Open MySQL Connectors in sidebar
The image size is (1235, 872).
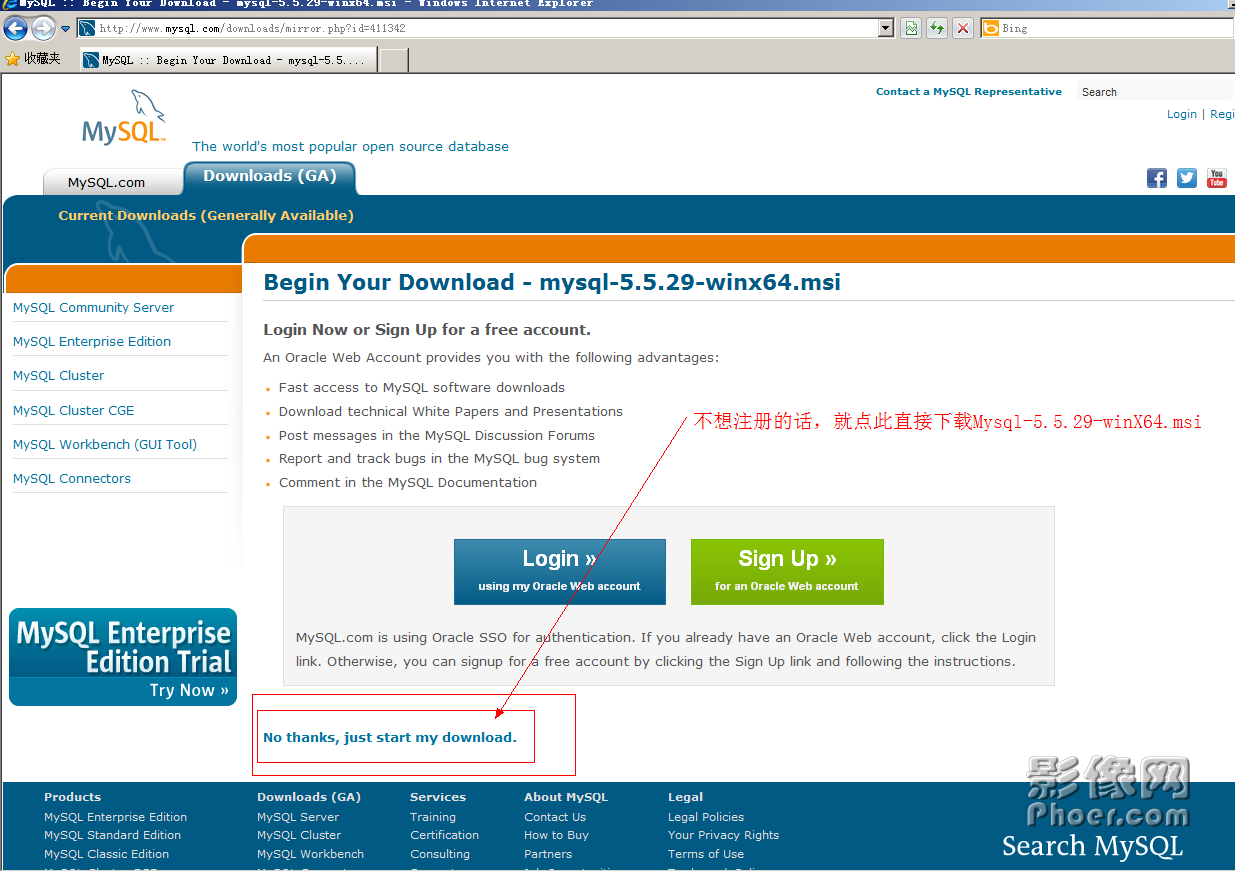click(72, 478)
